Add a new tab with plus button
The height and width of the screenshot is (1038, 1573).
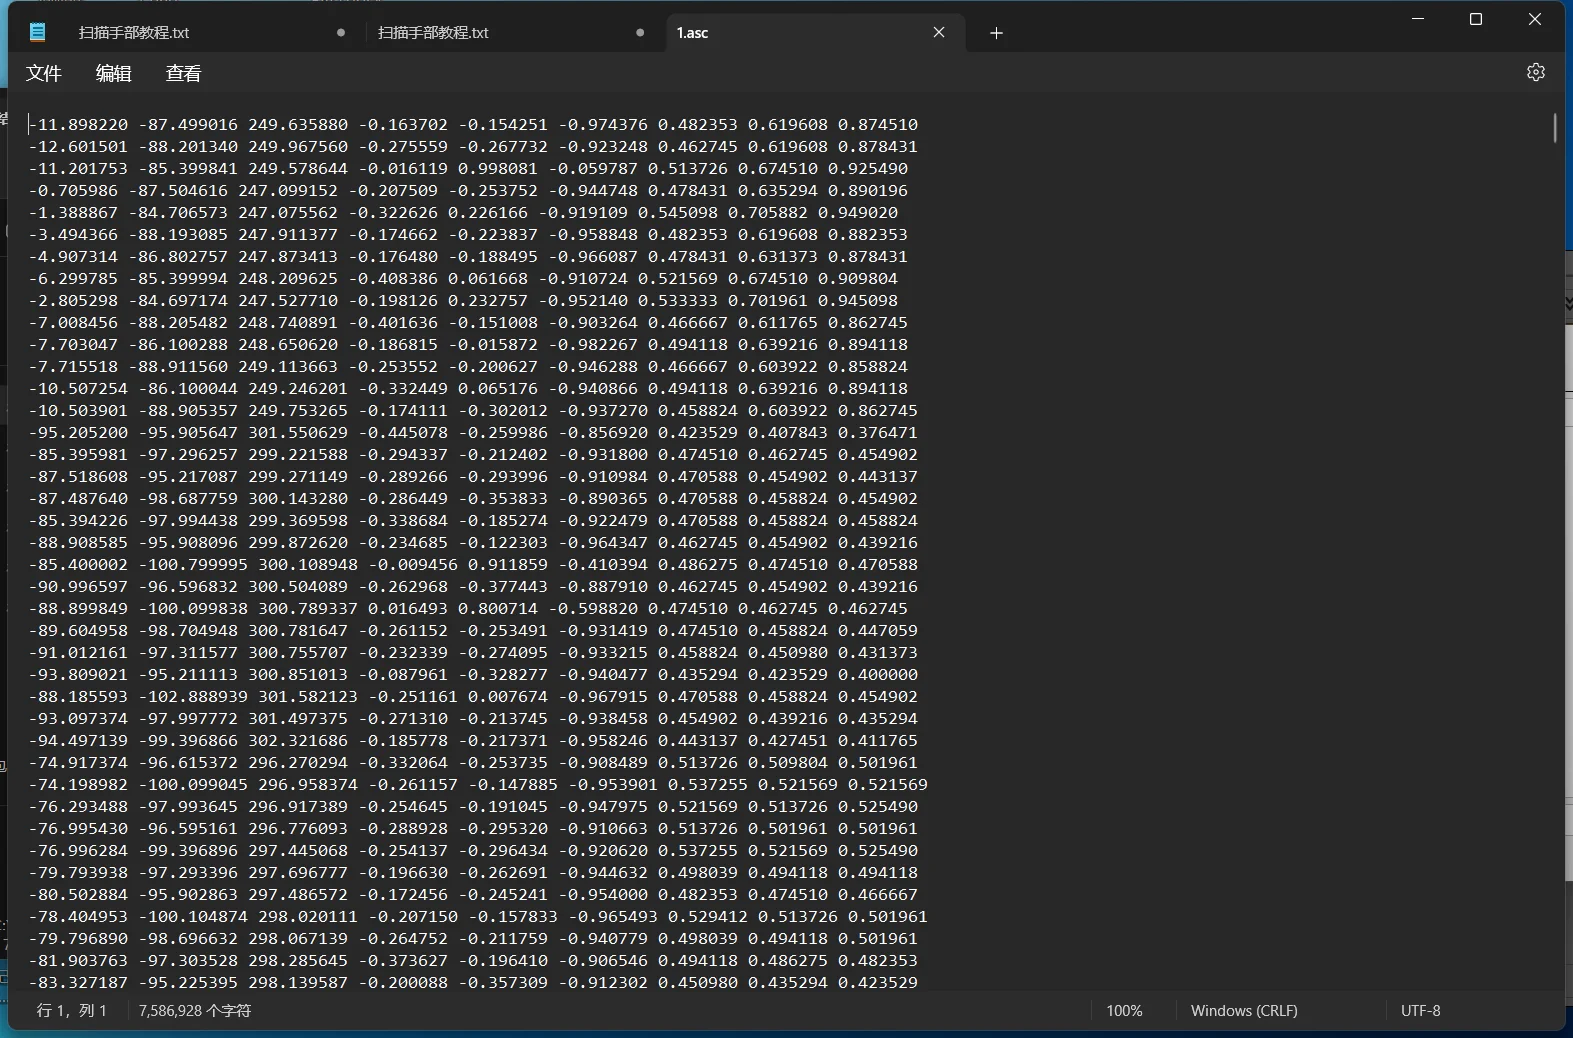[996, 33]
